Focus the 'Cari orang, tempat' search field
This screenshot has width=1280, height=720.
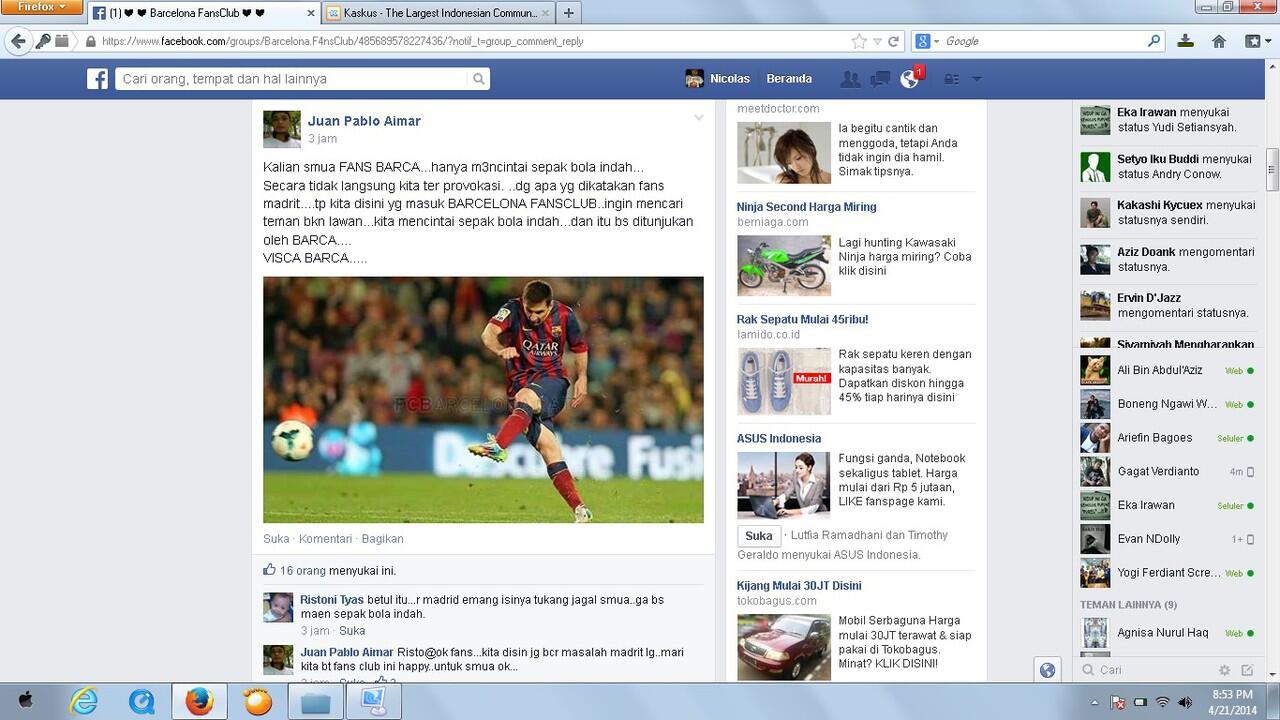click(x=292, y=79)
